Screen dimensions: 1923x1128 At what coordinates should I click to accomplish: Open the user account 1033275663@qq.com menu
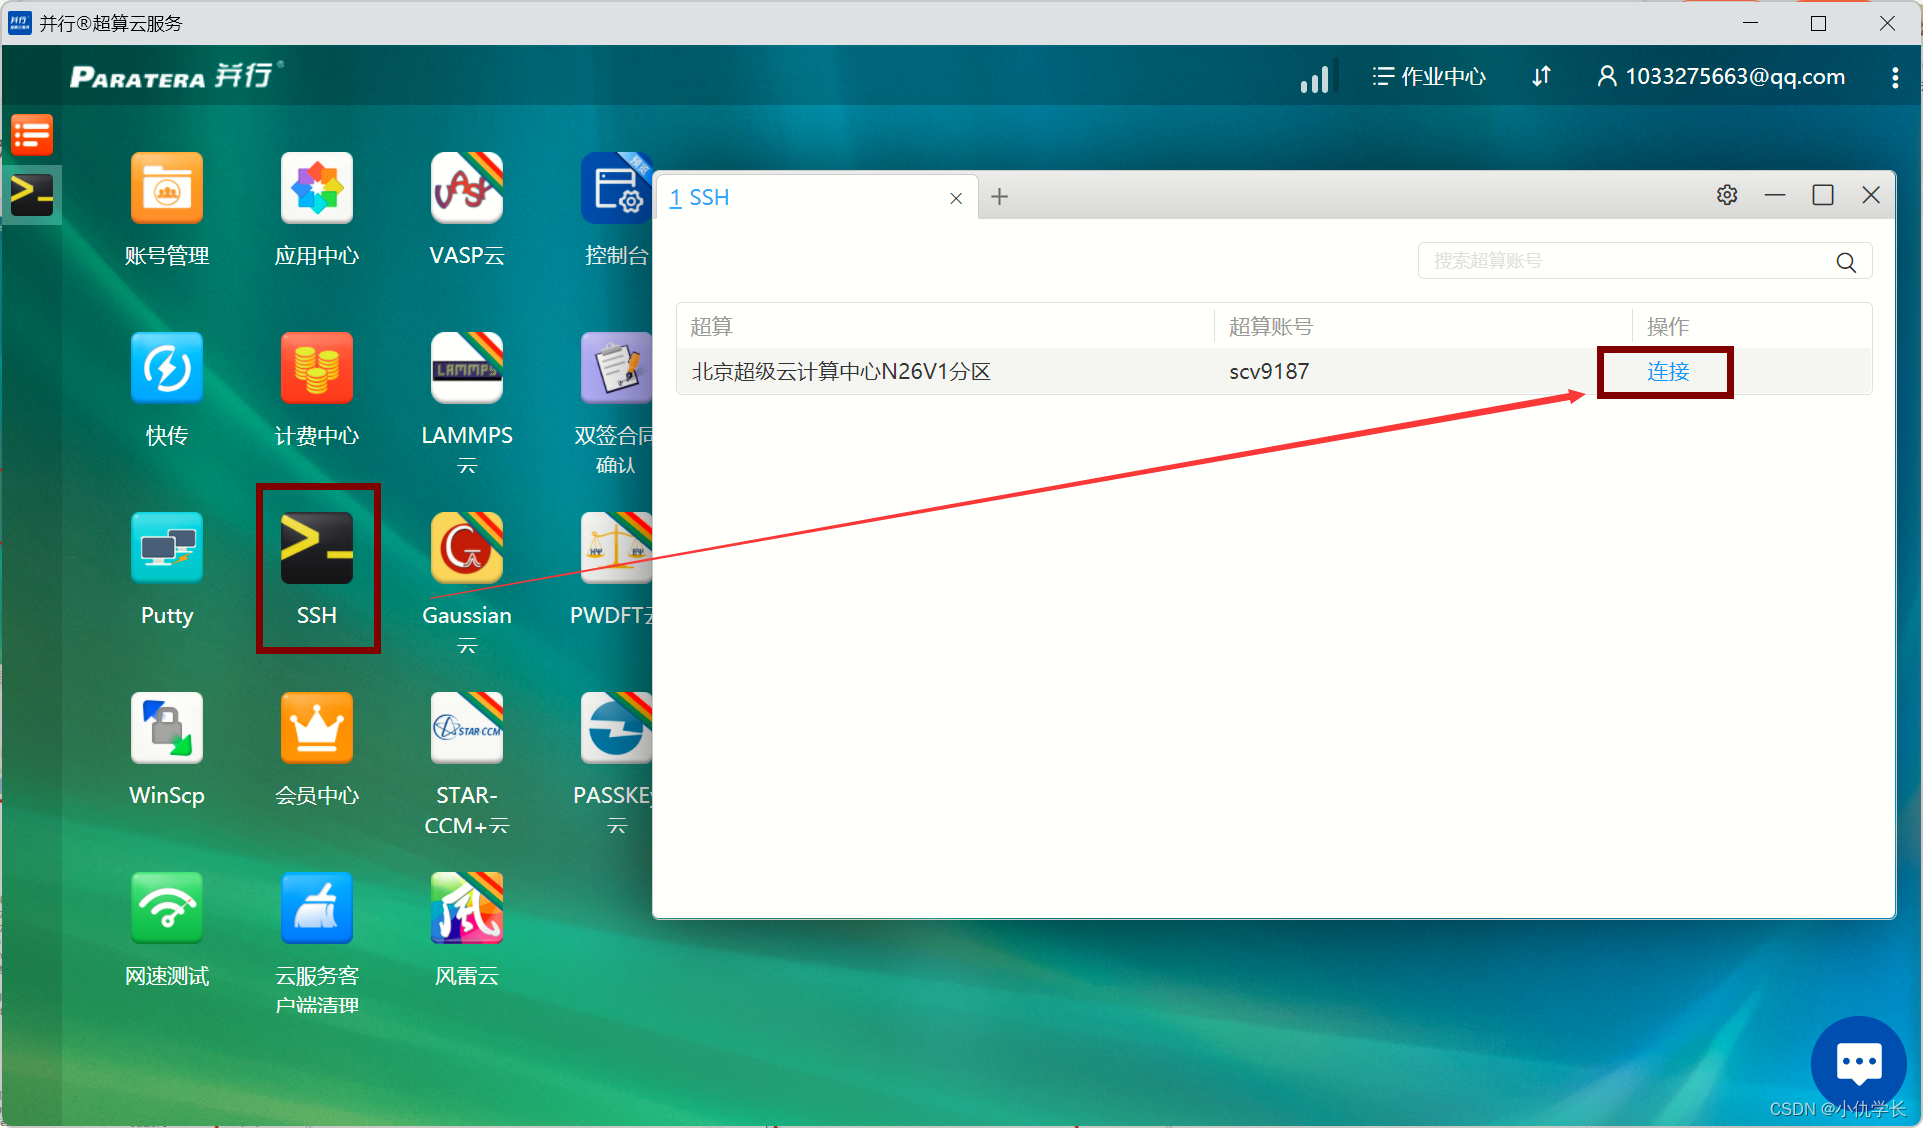(x=1721, y=77)
